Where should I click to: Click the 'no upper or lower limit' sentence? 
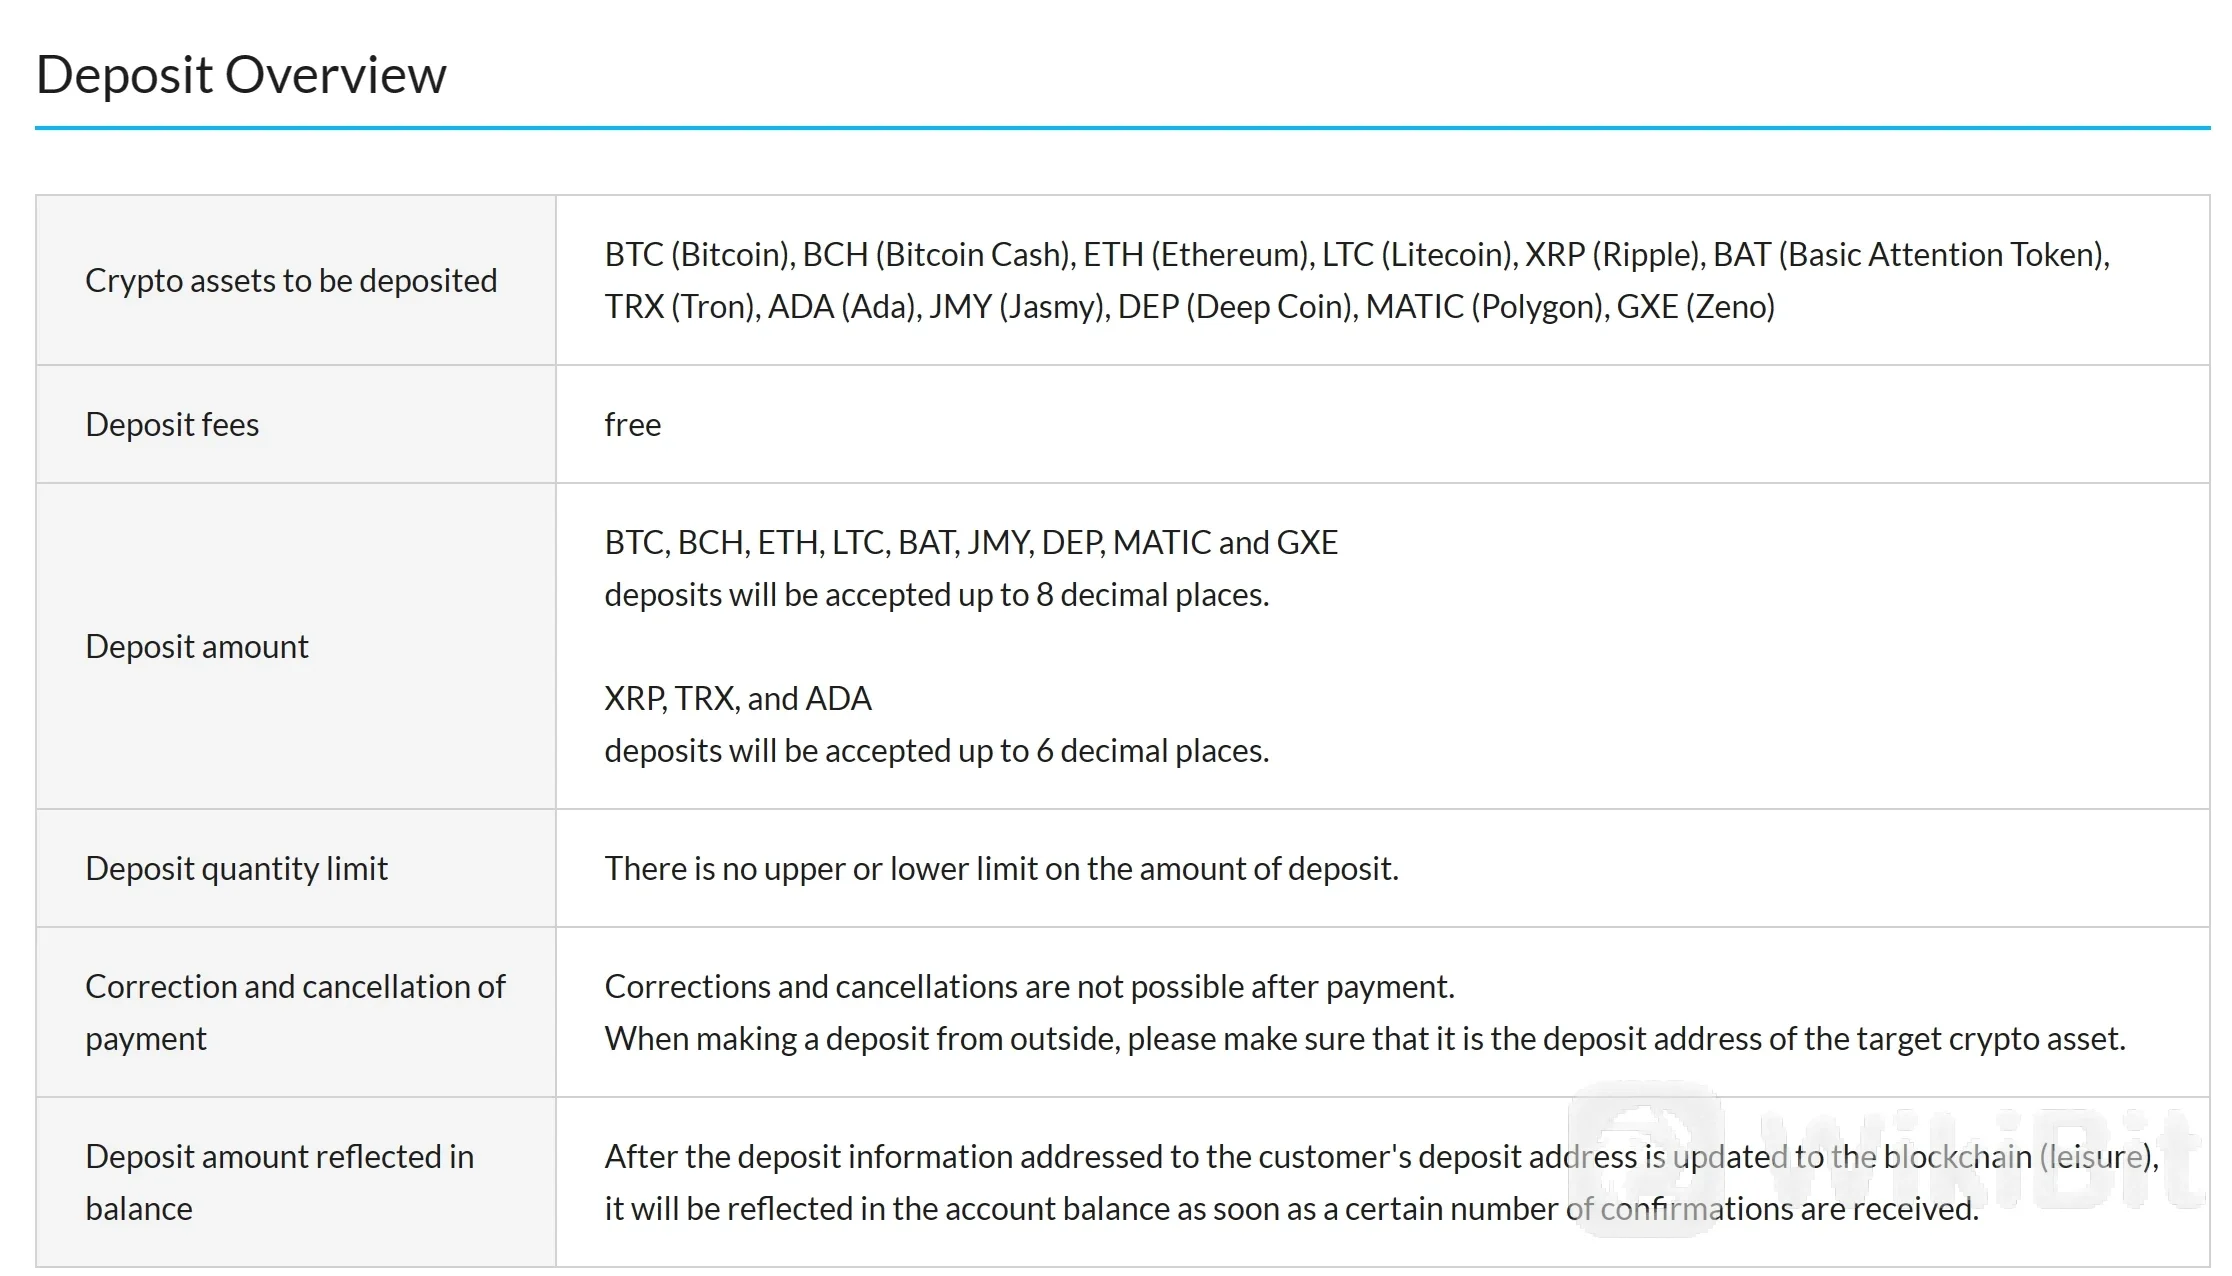1001,869
